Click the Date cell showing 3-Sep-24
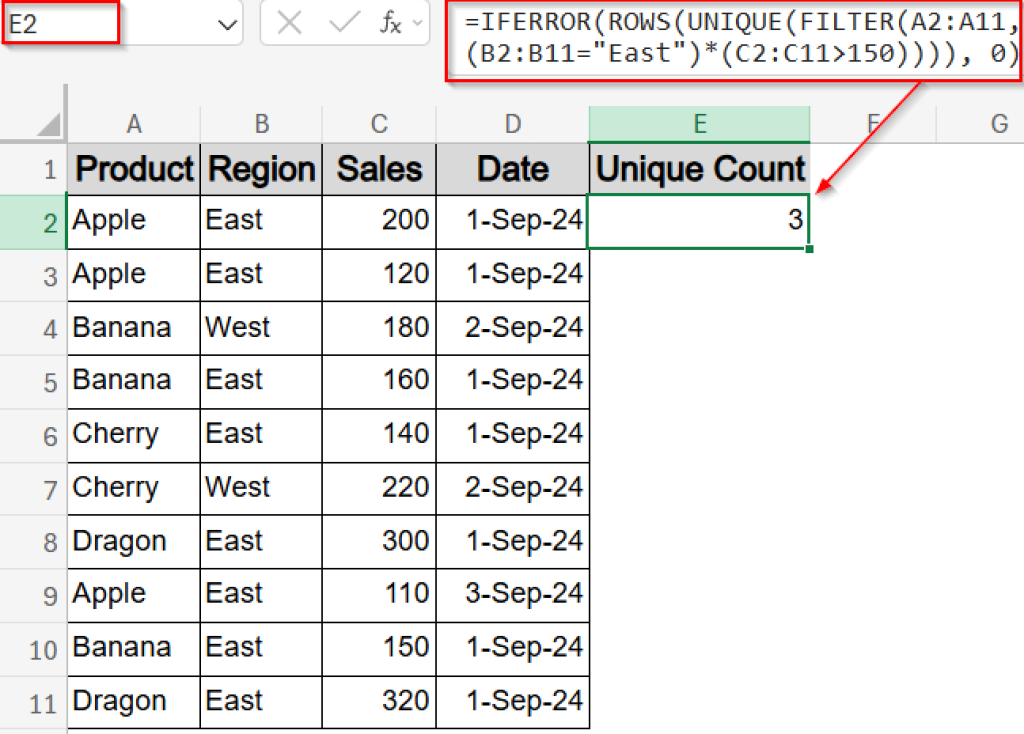The image size is (1024, 734). pos(512,595)
